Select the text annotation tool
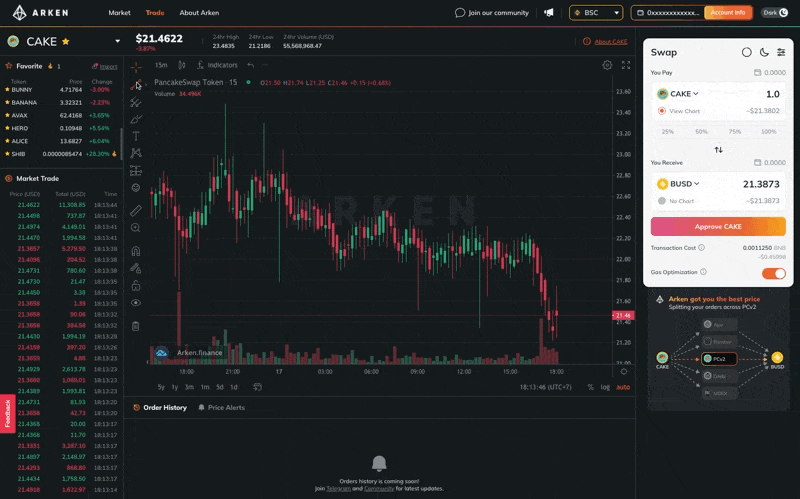 pos(136,136)
